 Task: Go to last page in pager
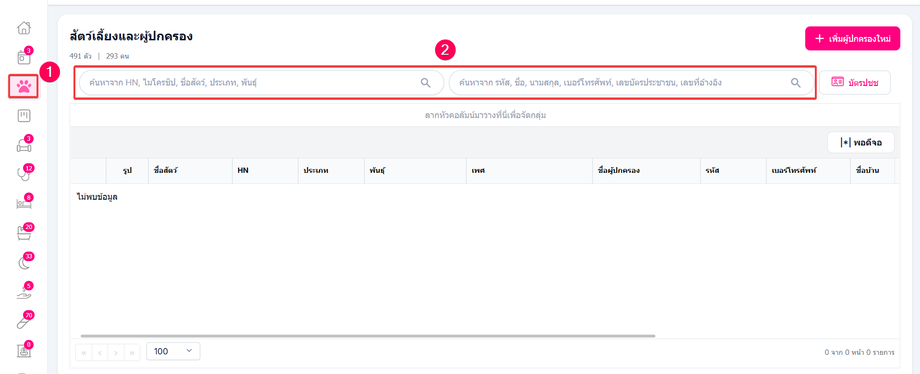pos(132,352)
